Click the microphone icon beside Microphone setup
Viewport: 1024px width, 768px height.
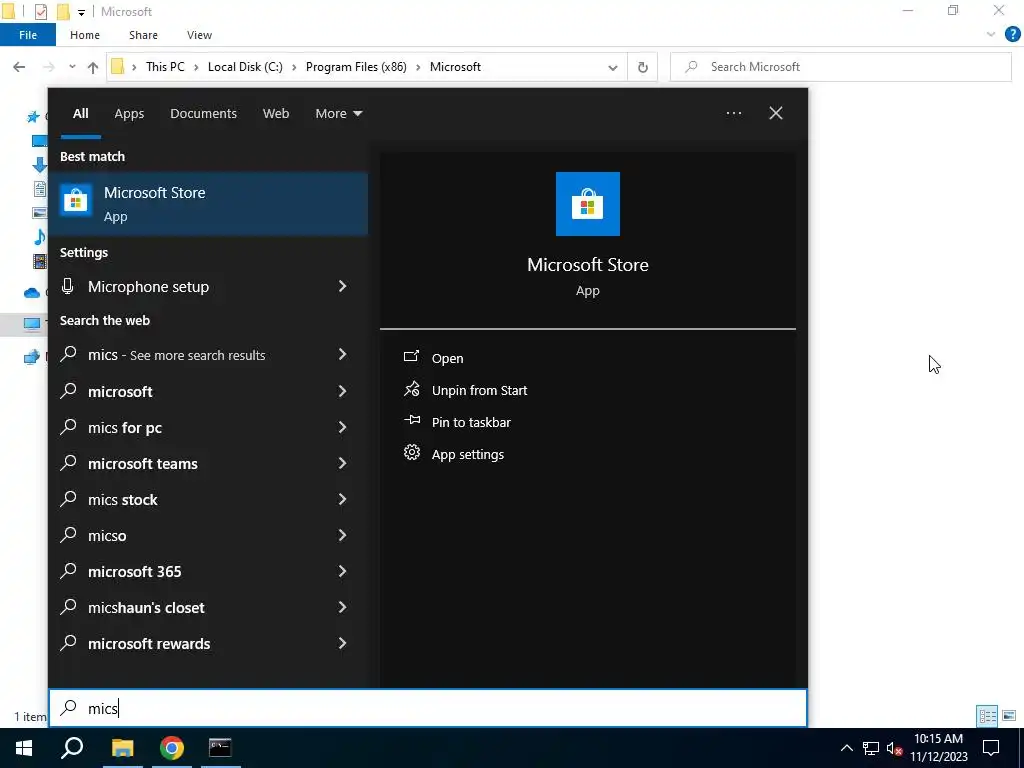[67, 286]
